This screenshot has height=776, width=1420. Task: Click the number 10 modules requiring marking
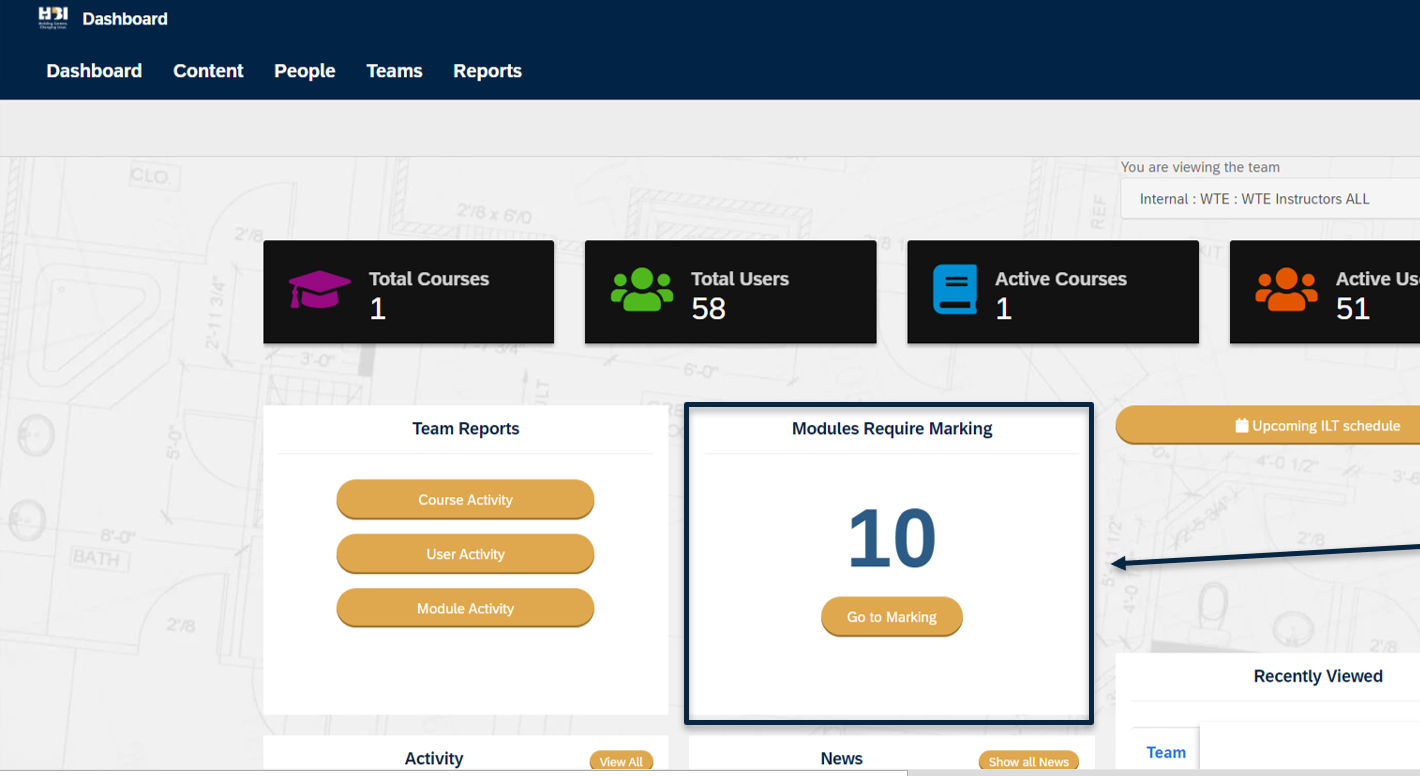click(891, 540)
